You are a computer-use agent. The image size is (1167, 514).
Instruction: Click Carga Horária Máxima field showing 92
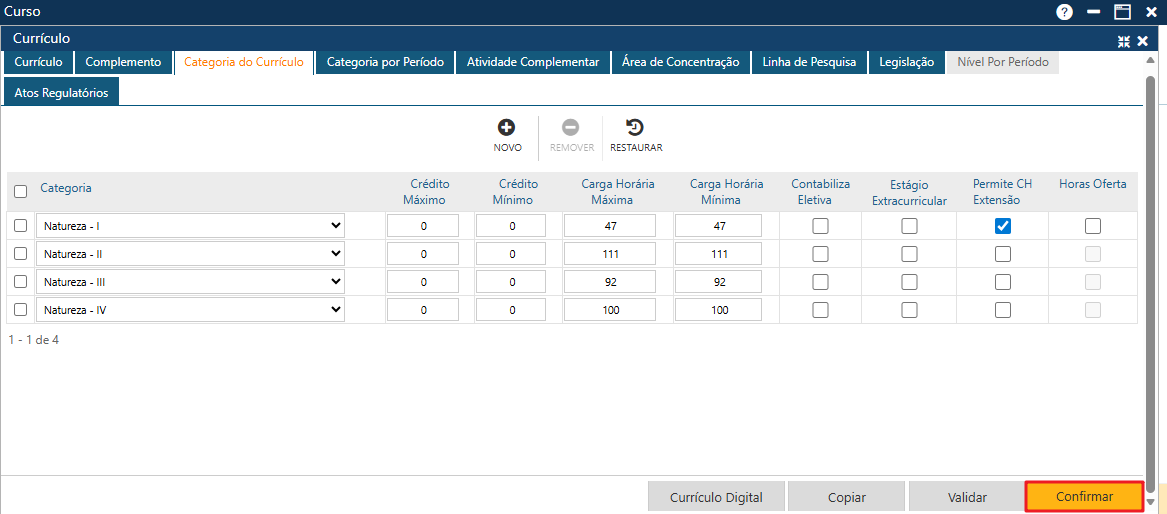[610, 282]
